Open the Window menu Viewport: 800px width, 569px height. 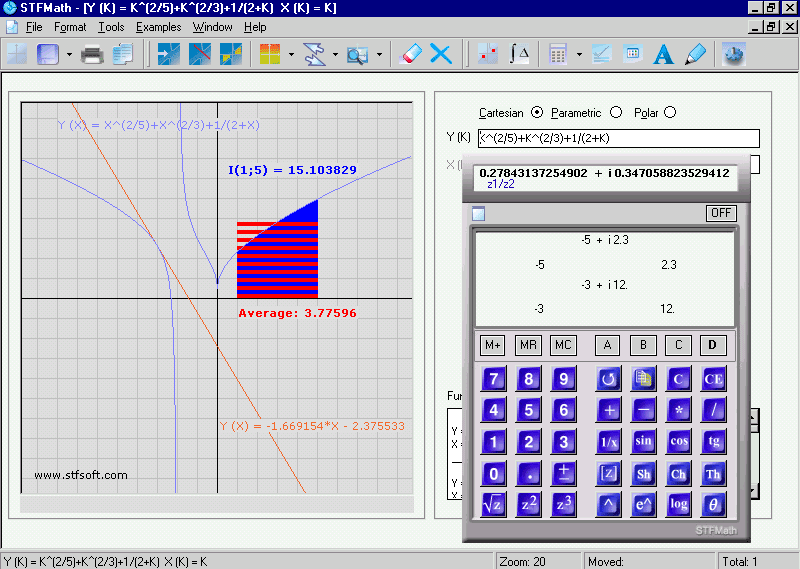(x=212, y=27)
